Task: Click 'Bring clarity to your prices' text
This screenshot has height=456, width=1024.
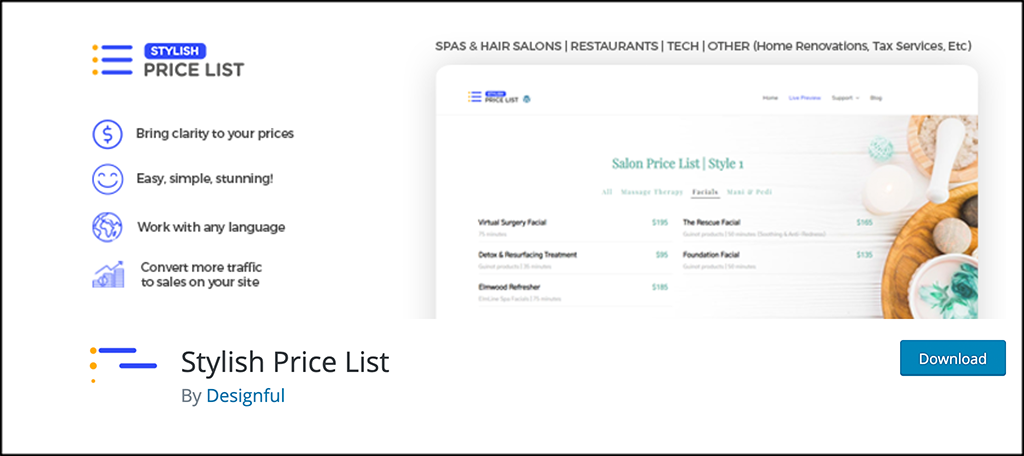Action: 215,134
